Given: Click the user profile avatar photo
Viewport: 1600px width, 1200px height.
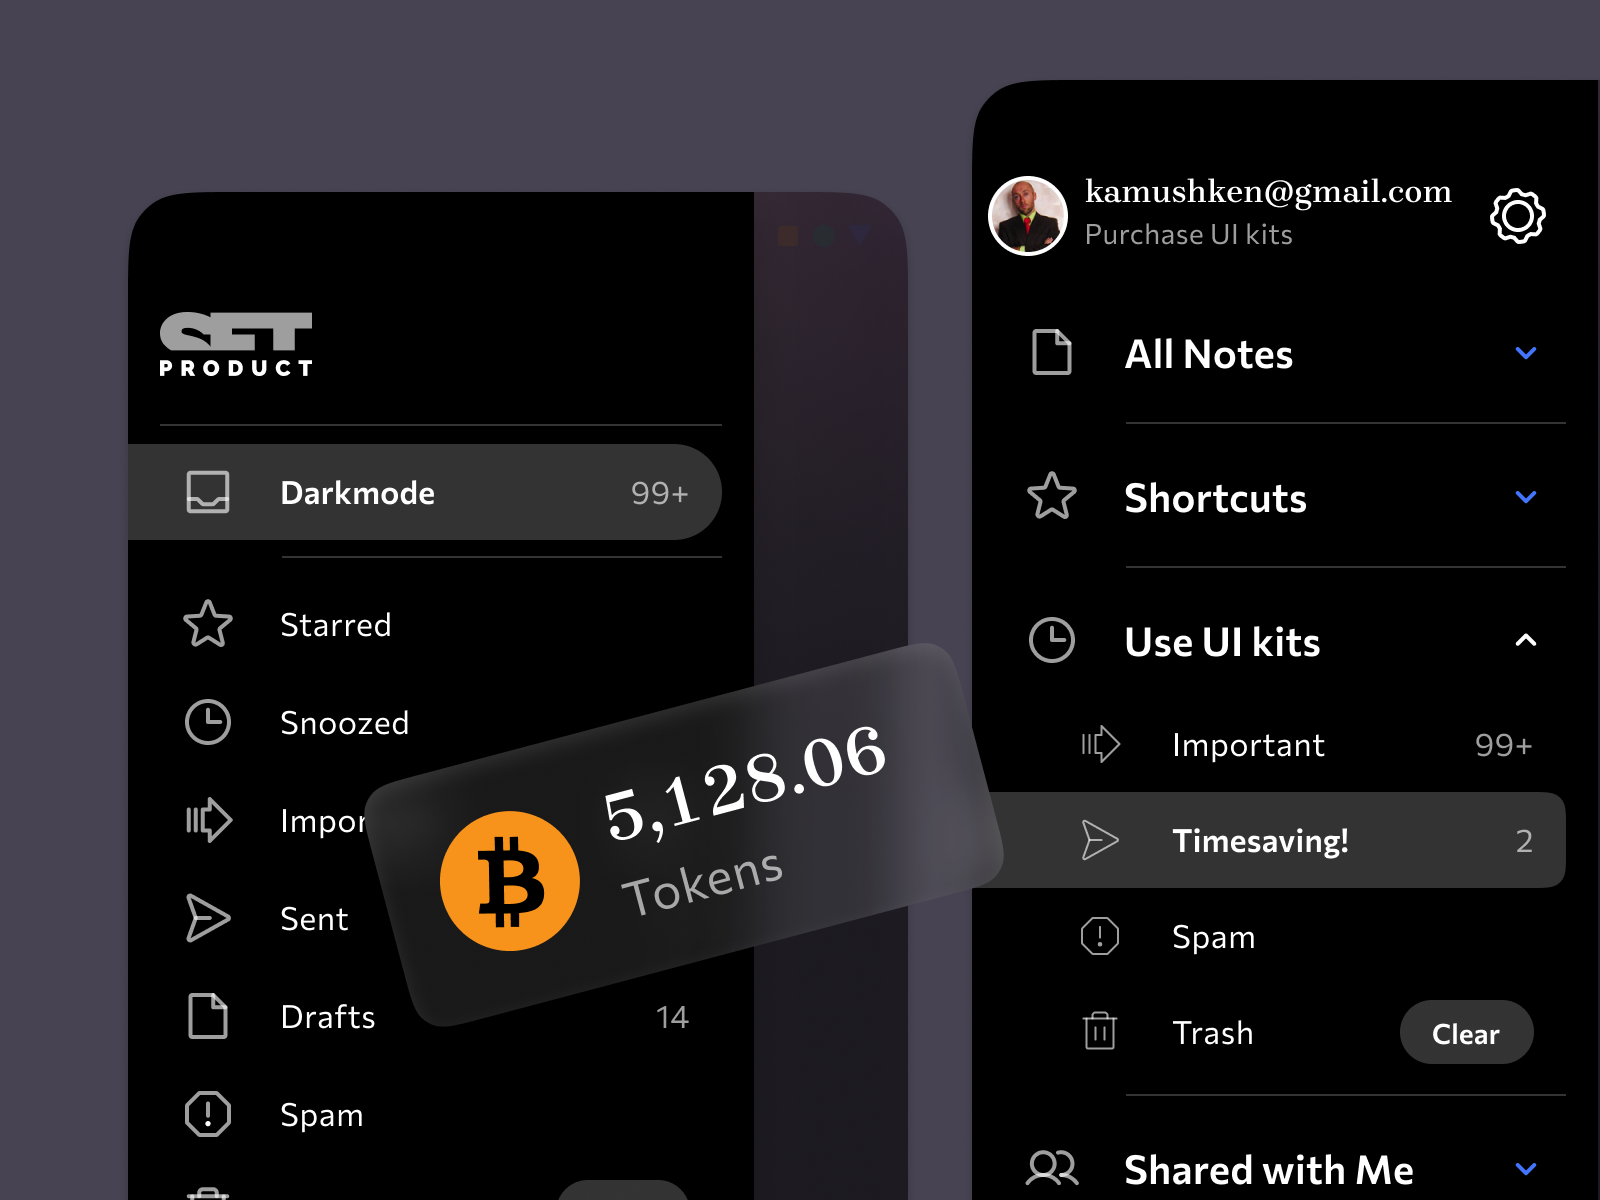Looking at the screenshot, I should coord(1028,216).
